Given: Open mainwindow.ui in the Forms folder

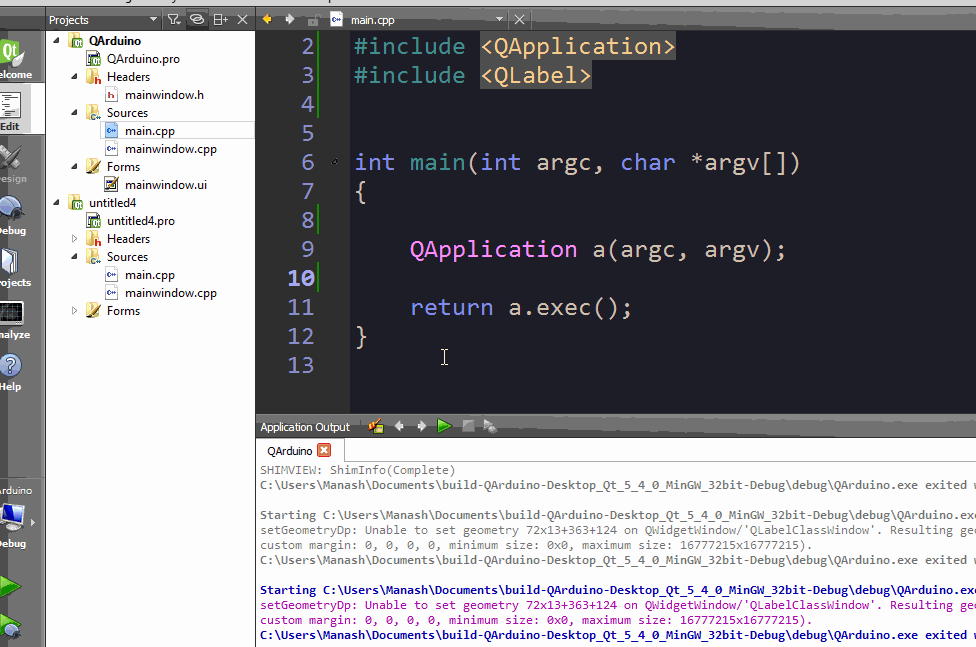Looking at the screenshot, I should coord(165,185).
